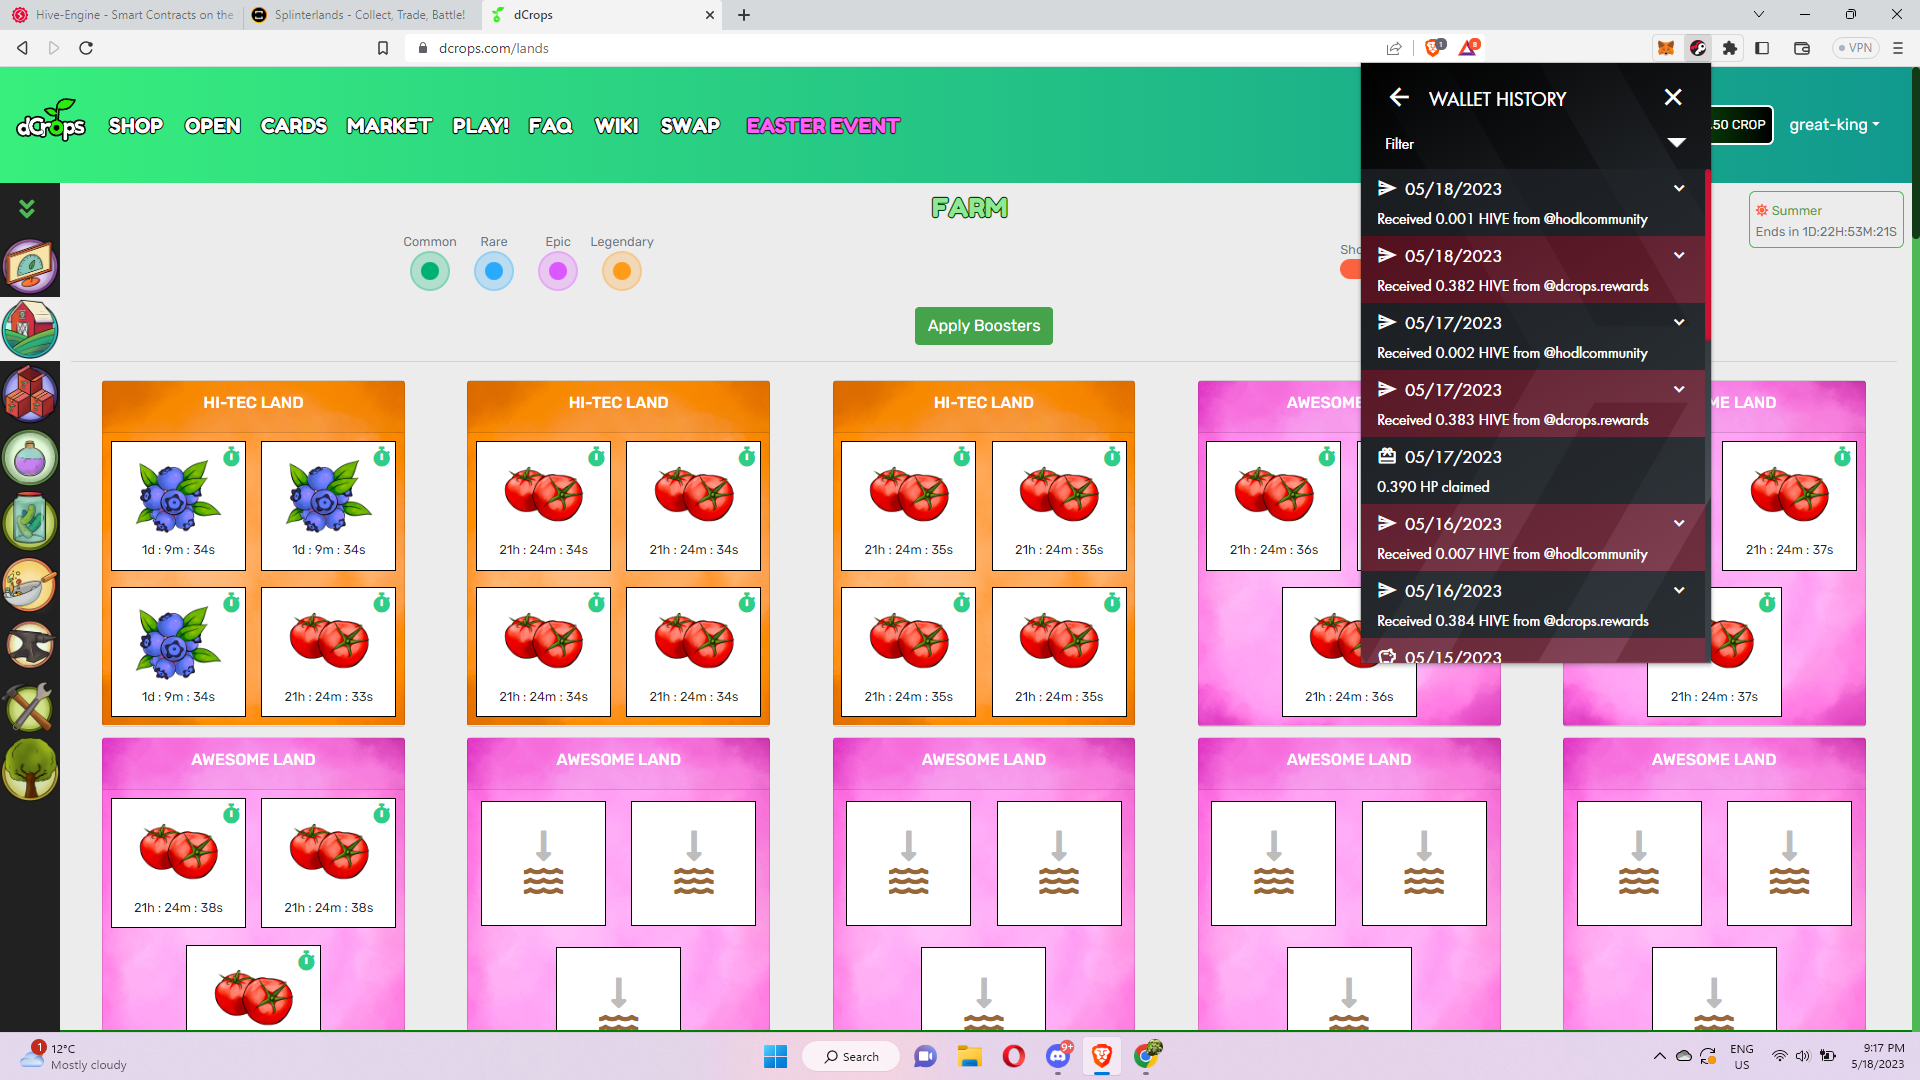1920x1080 pixels.
Task: Open the anvil crafting sidebar icon
Action: click(30, 646)
